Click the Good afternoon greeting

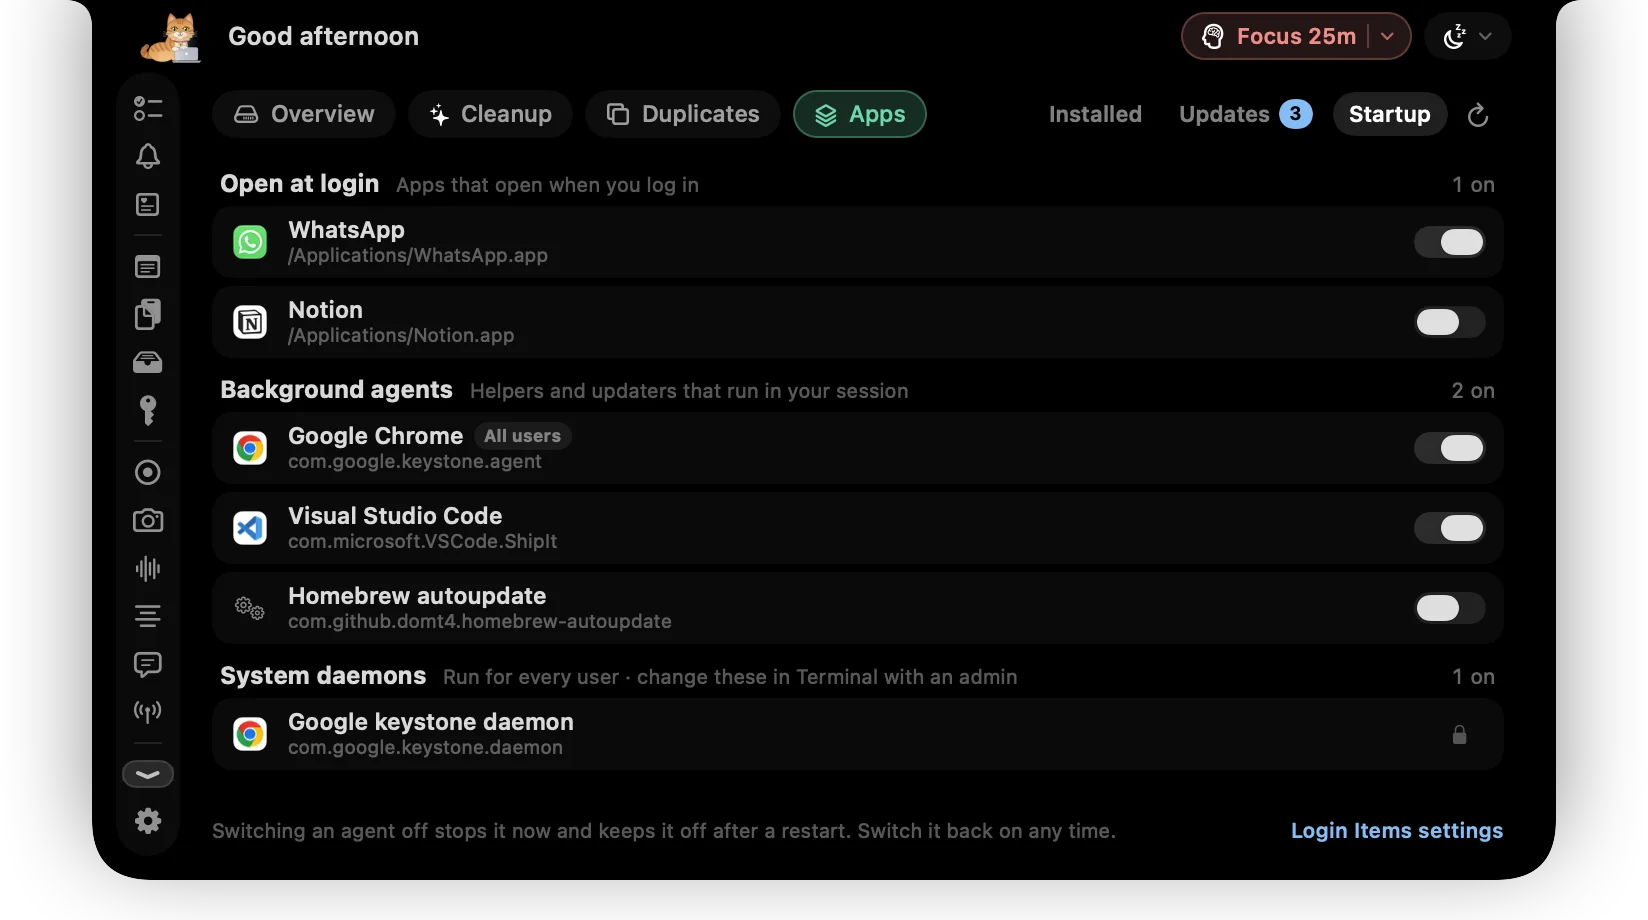tap(324, 36)
